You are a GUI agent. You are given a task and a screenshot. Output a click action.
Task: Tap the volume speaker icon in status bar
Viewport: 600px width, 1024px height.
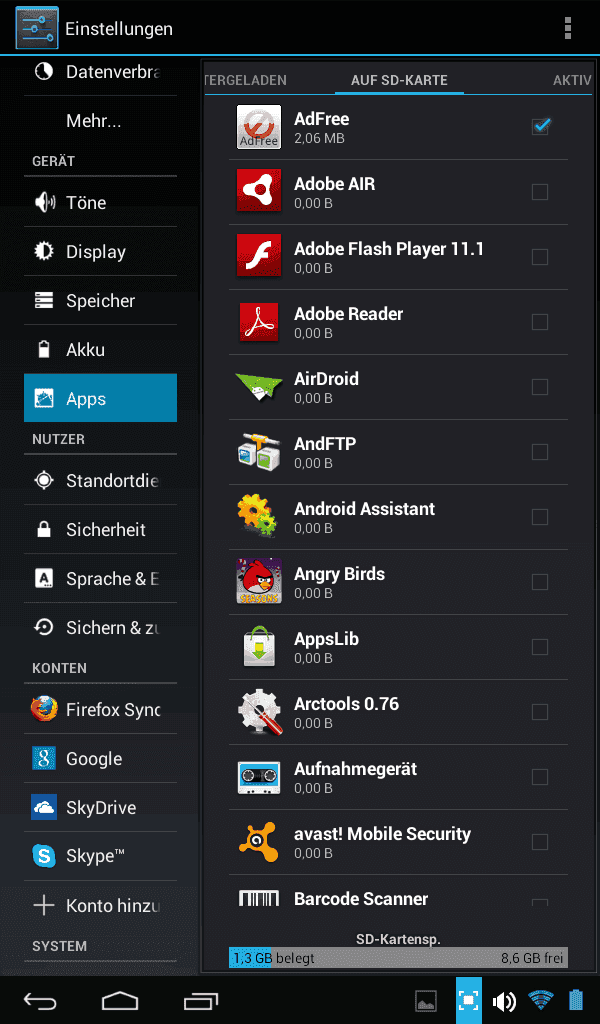(x=503, y=1000)
